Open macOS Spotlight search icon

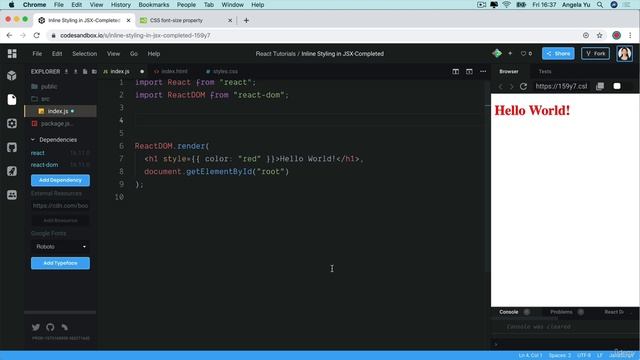(x=600, y=5)
